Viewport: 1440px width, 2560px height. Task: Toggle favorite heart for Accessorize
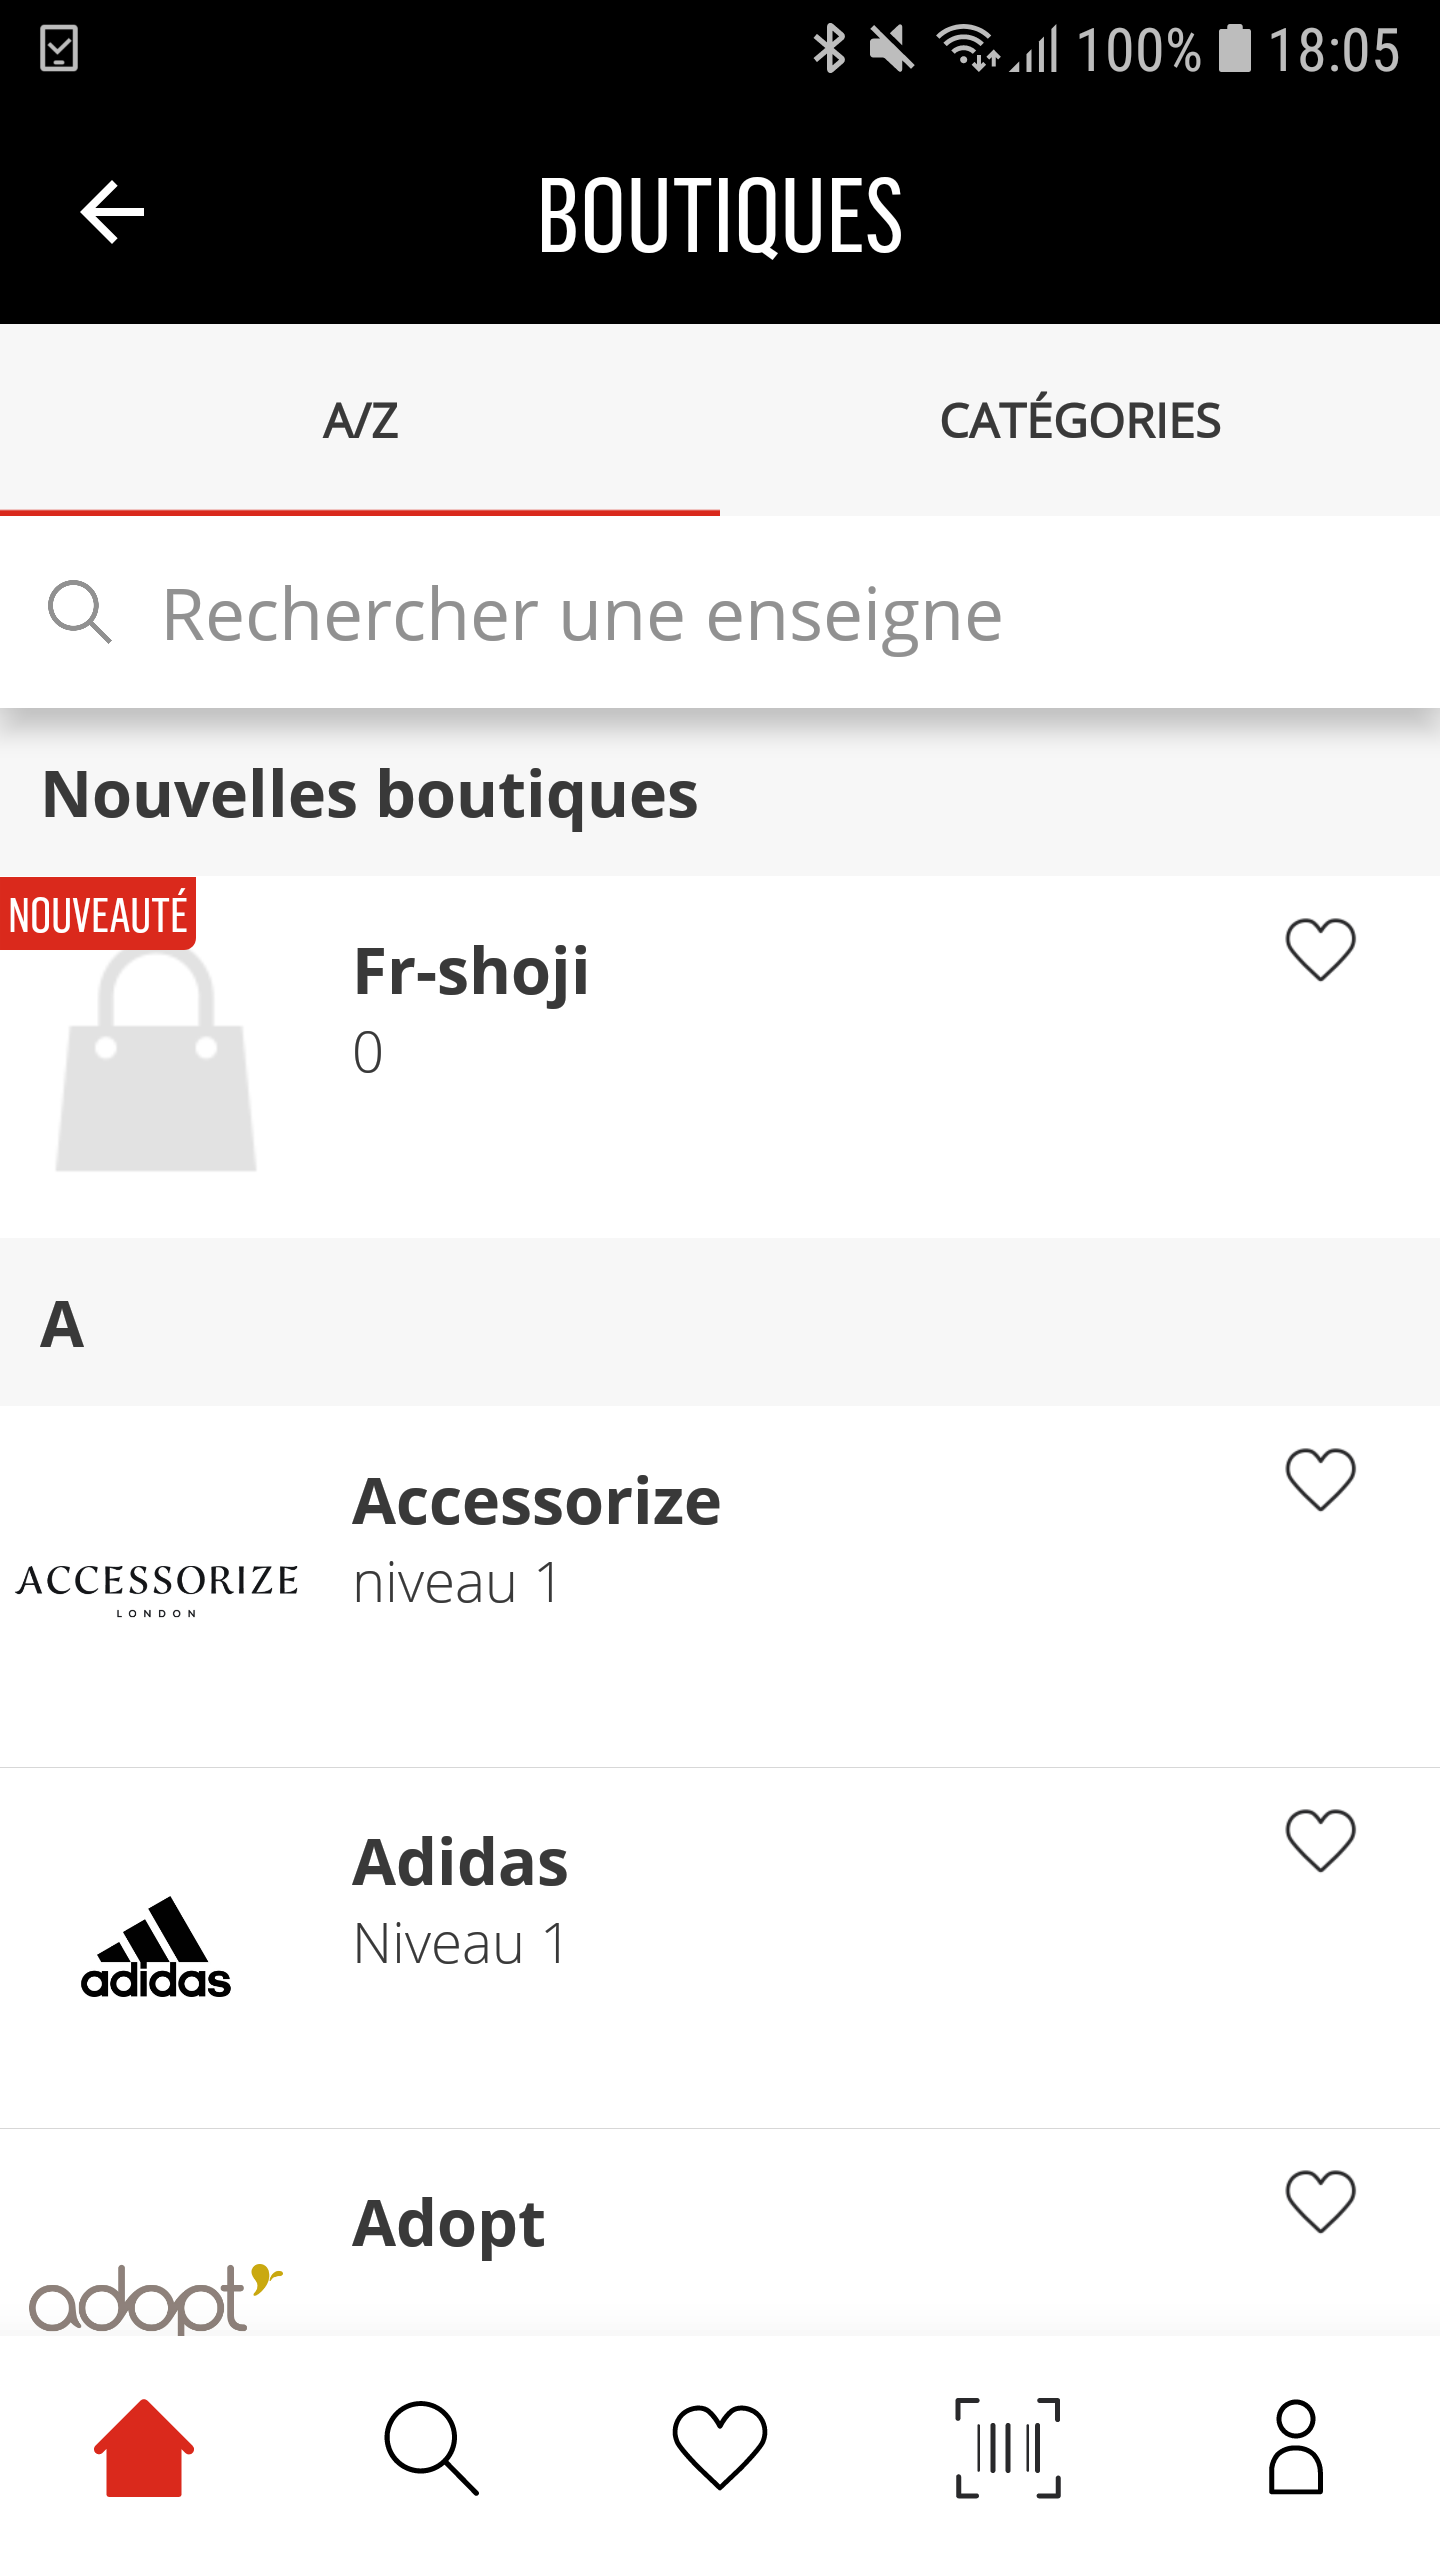click(1320, 1479)
